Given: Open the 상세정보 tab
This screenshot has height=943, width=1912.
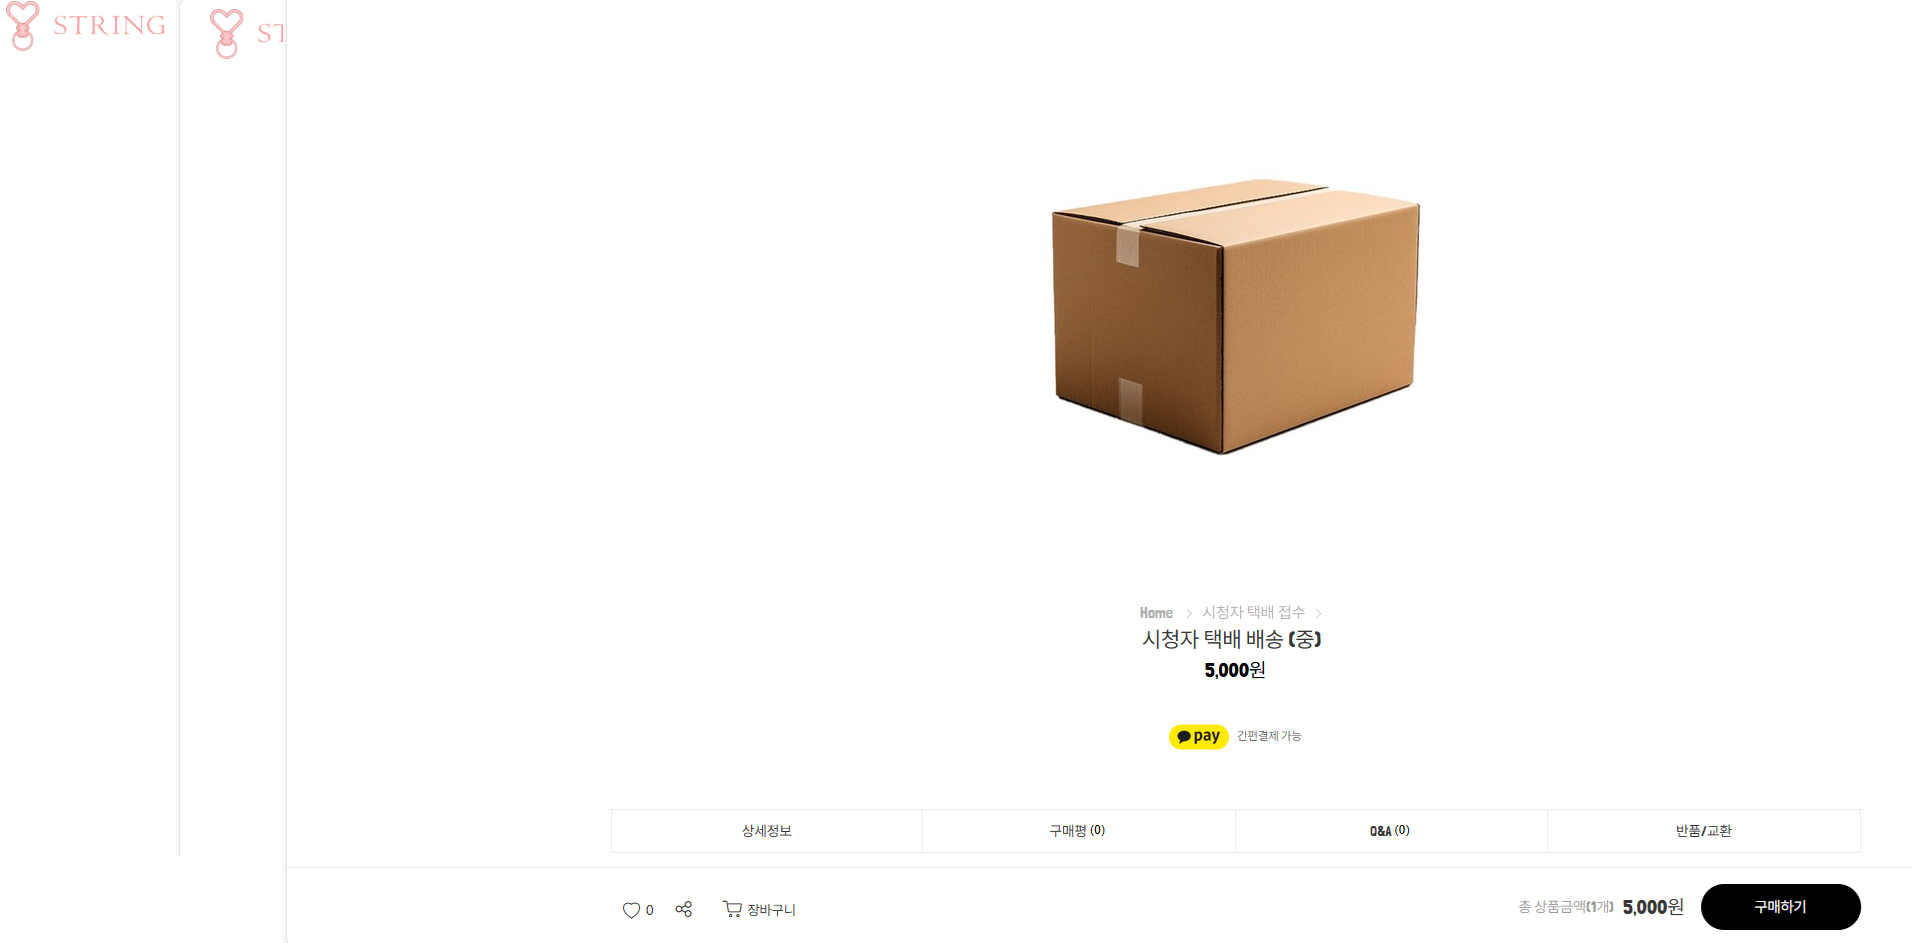Looking at the screenshot, I should click(767, 831).
